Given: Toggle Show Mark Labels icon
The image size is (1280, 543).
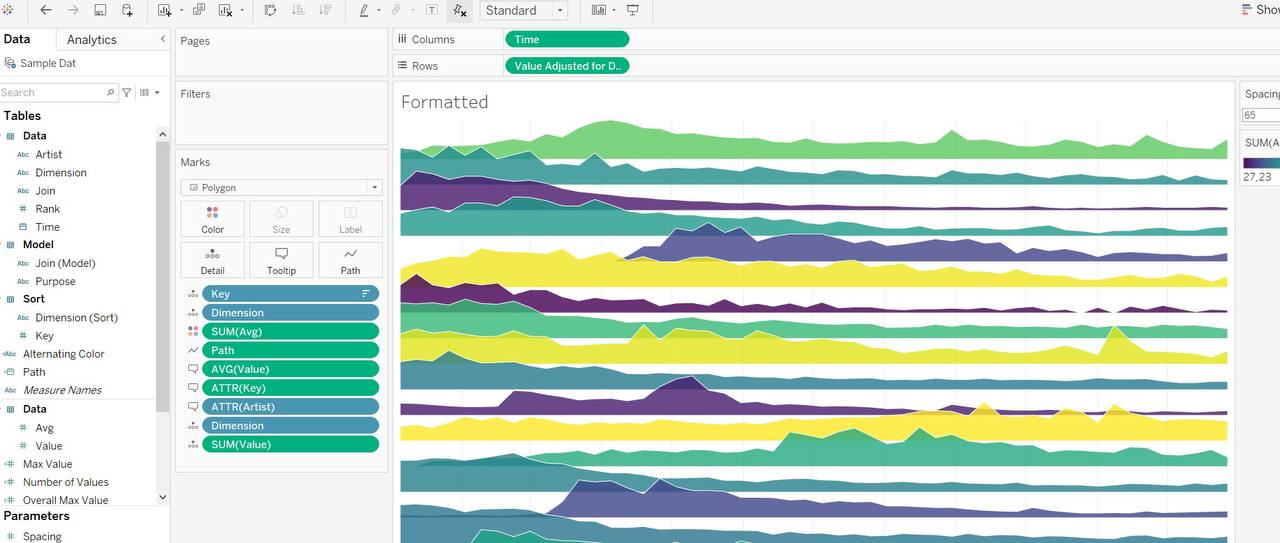Looking at the screenshot, I should click(431, 10).
